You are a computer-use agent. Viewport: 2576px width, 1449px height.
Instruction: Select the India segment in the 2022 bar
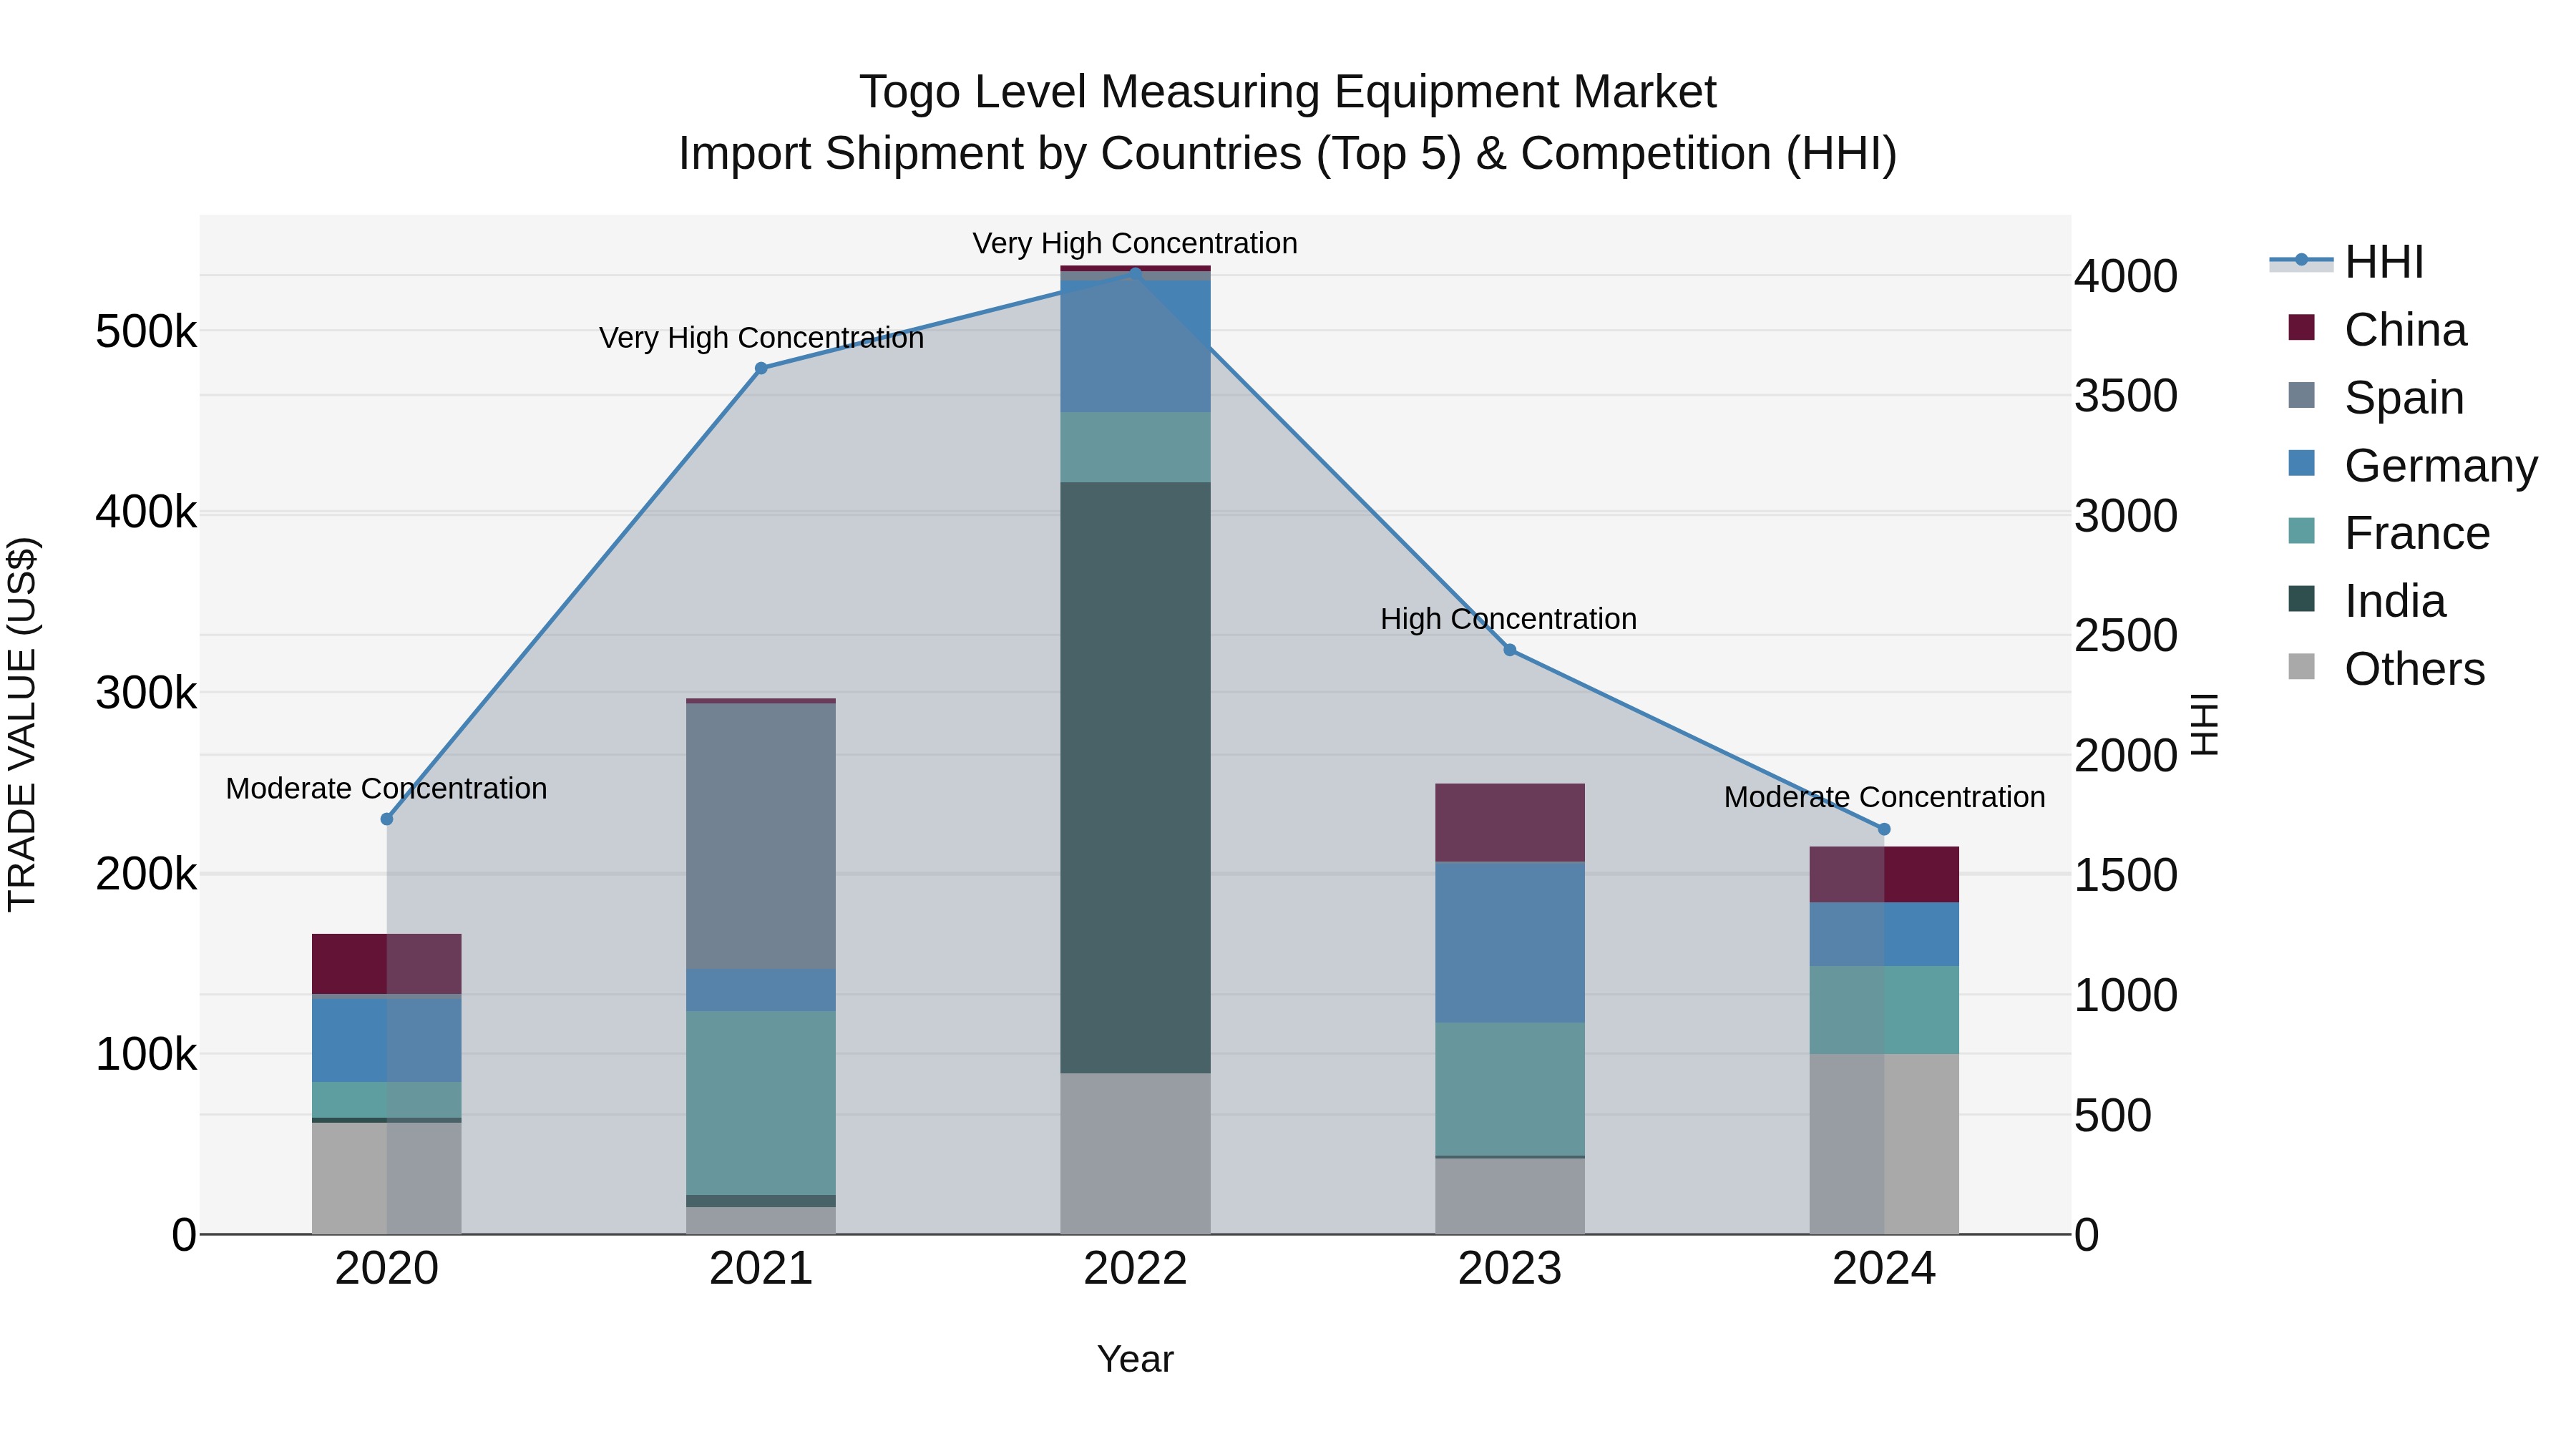coord(1135,778)
